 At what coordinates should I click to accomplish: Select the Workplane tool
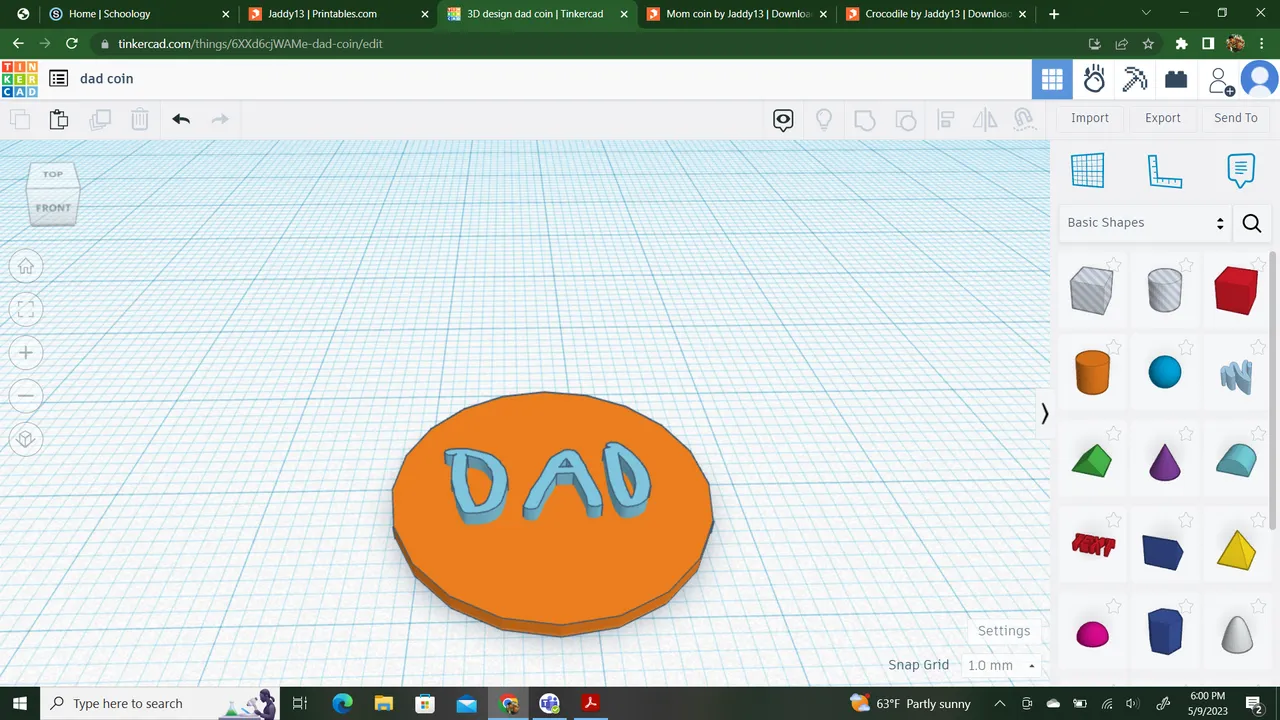[x=1088, y=170]
